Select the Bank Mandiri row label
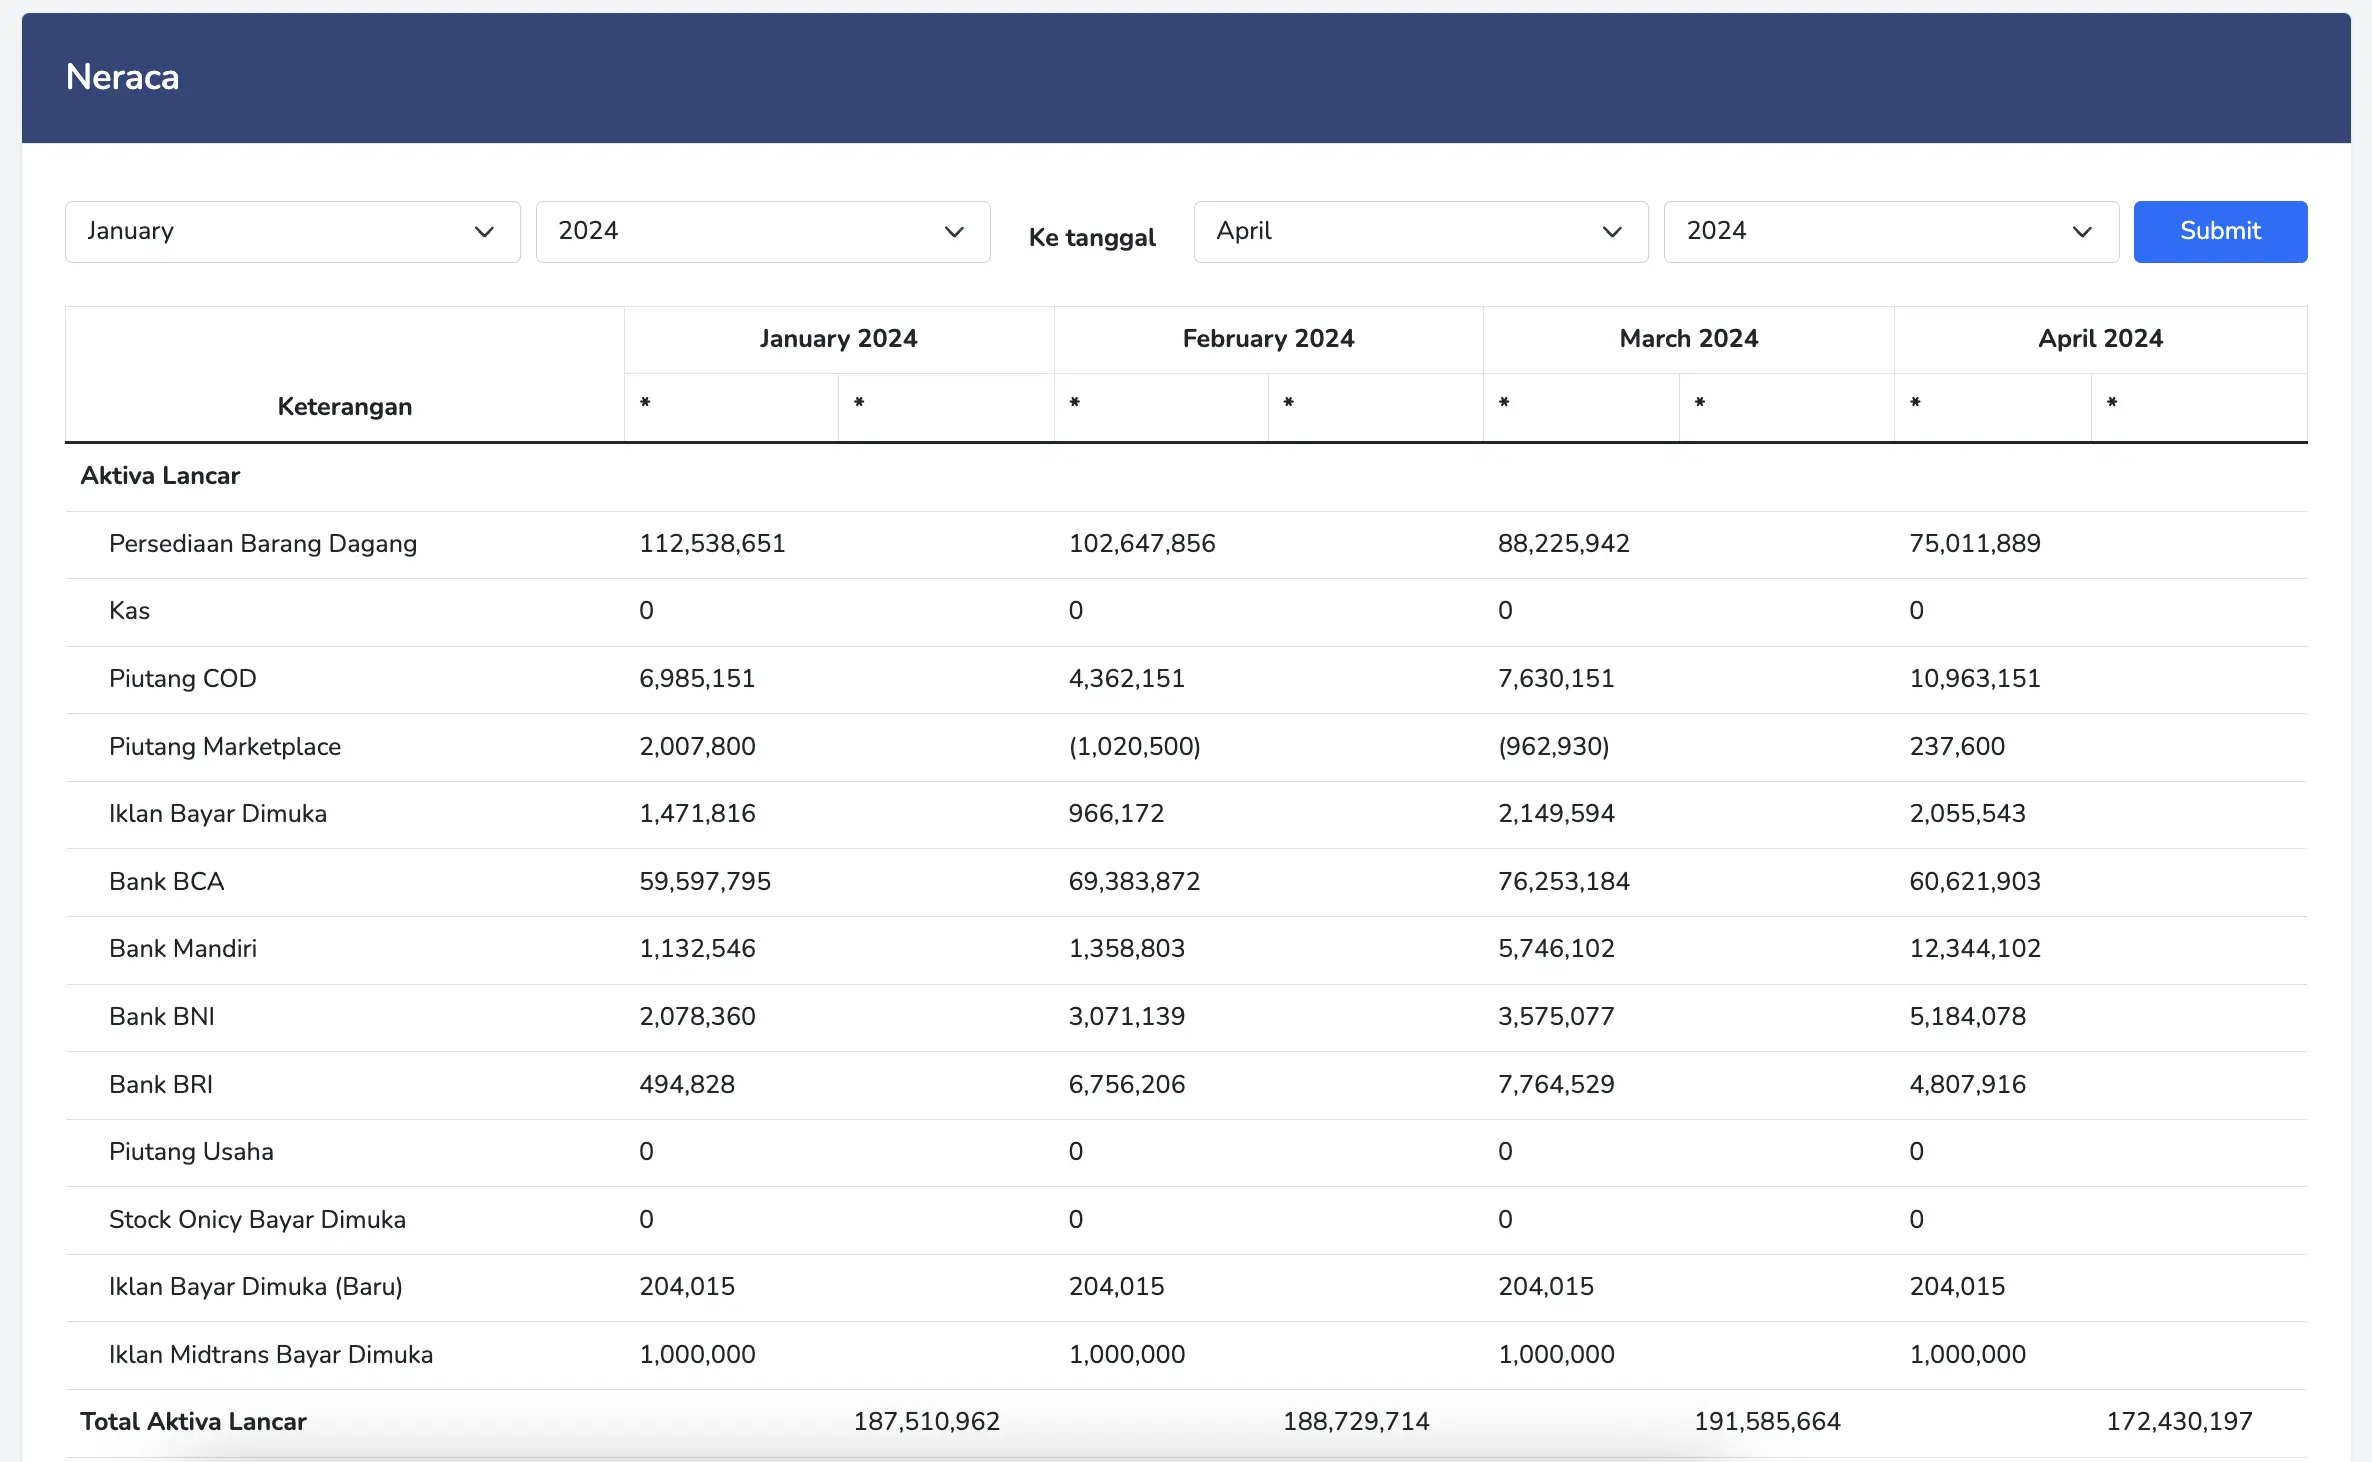This screenshot has width=2372, height=1462. tap(183, 949)
